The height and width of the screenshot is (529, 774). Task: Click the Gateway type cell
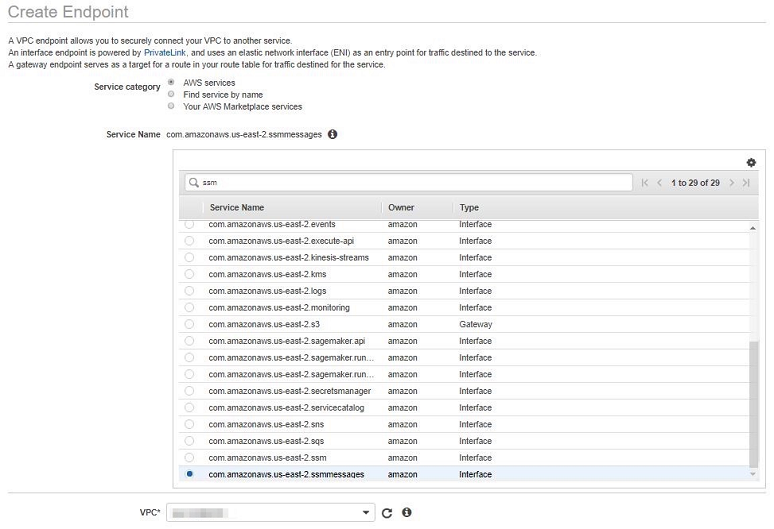click(475, 324)
